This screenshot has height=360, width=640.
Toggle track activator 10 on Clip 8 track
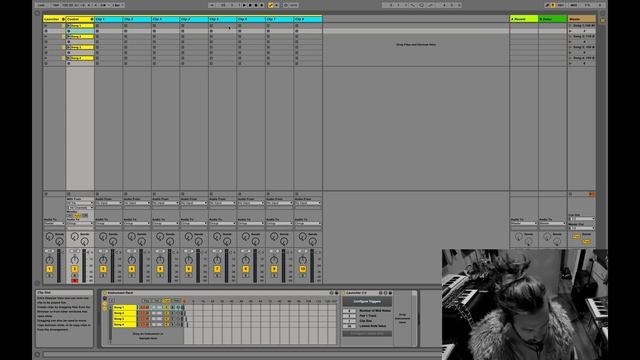click(x=302, y=269)
